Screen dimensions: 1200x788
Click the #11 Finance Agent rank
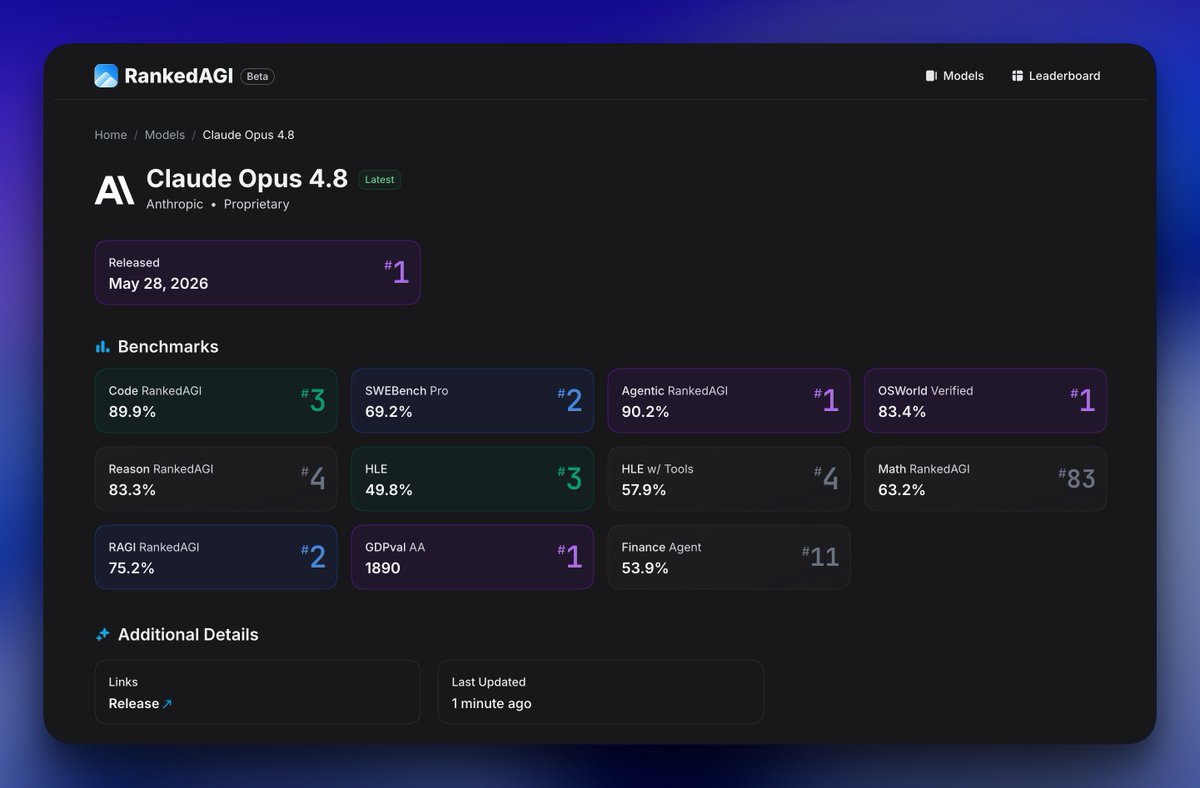[820, 557]
